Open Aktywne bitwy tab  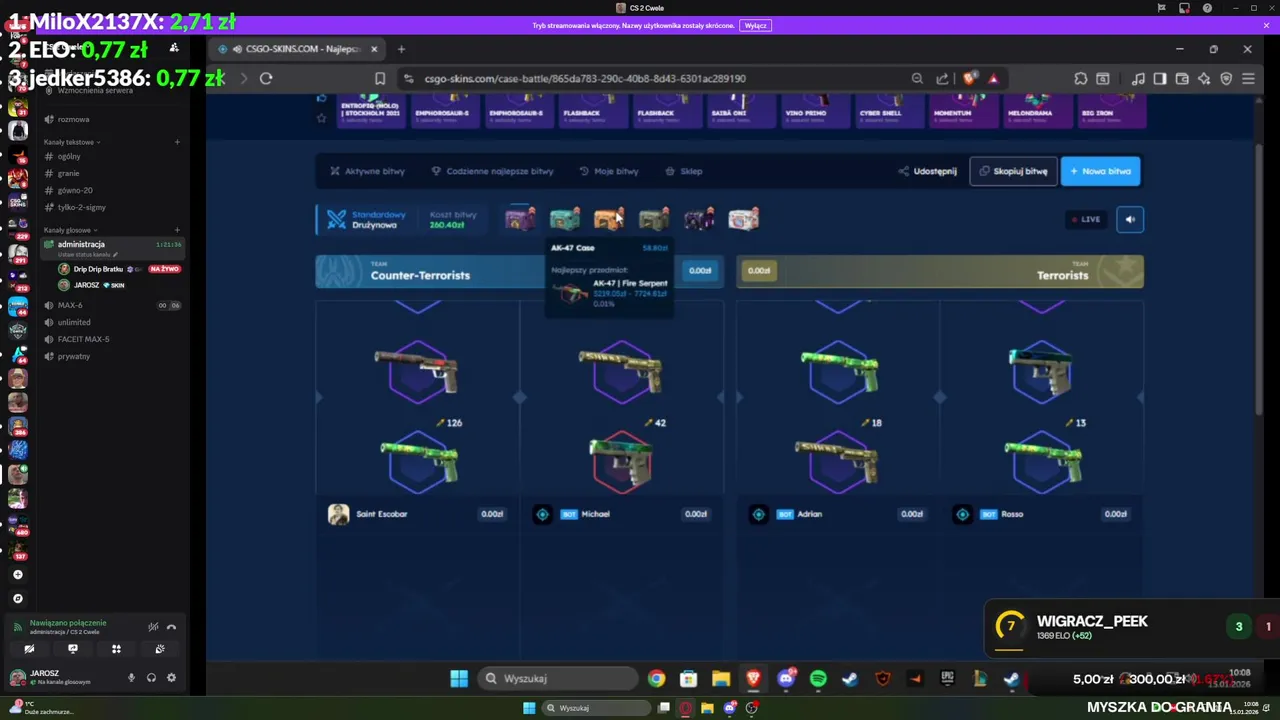[367, 171]
